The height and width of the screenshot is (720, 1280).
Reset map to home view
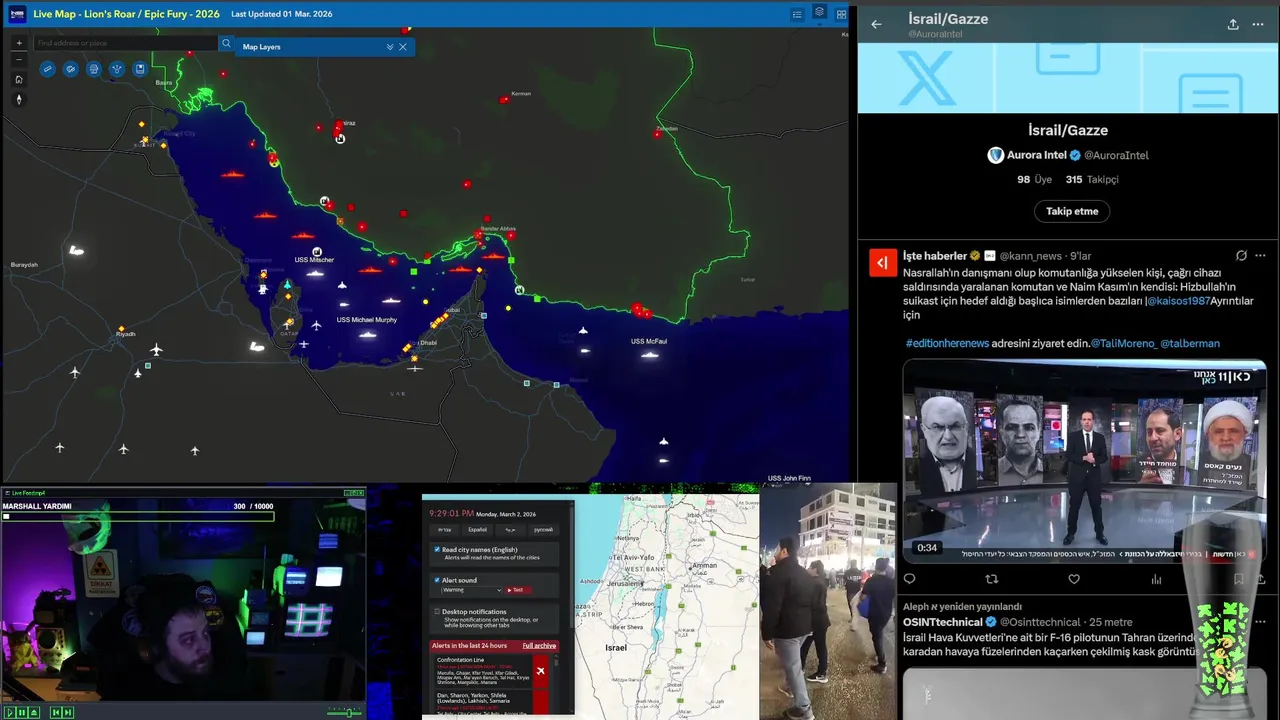(x=19, y=79)
